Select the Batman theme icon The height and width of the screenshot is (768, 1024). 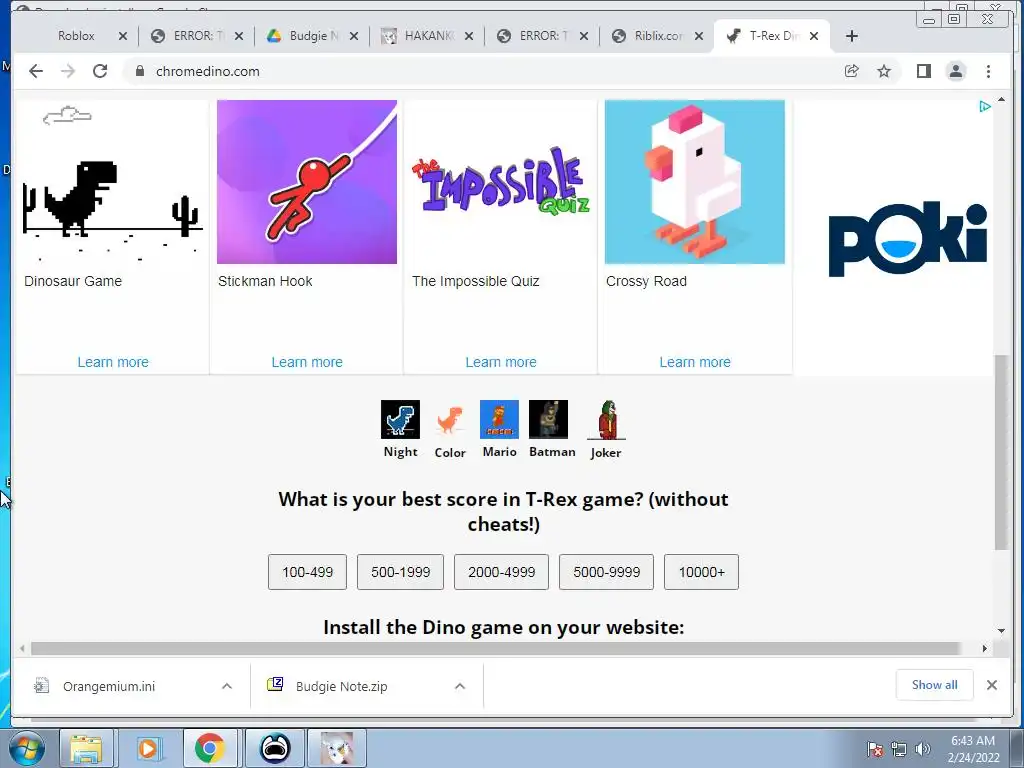(549, 419)
